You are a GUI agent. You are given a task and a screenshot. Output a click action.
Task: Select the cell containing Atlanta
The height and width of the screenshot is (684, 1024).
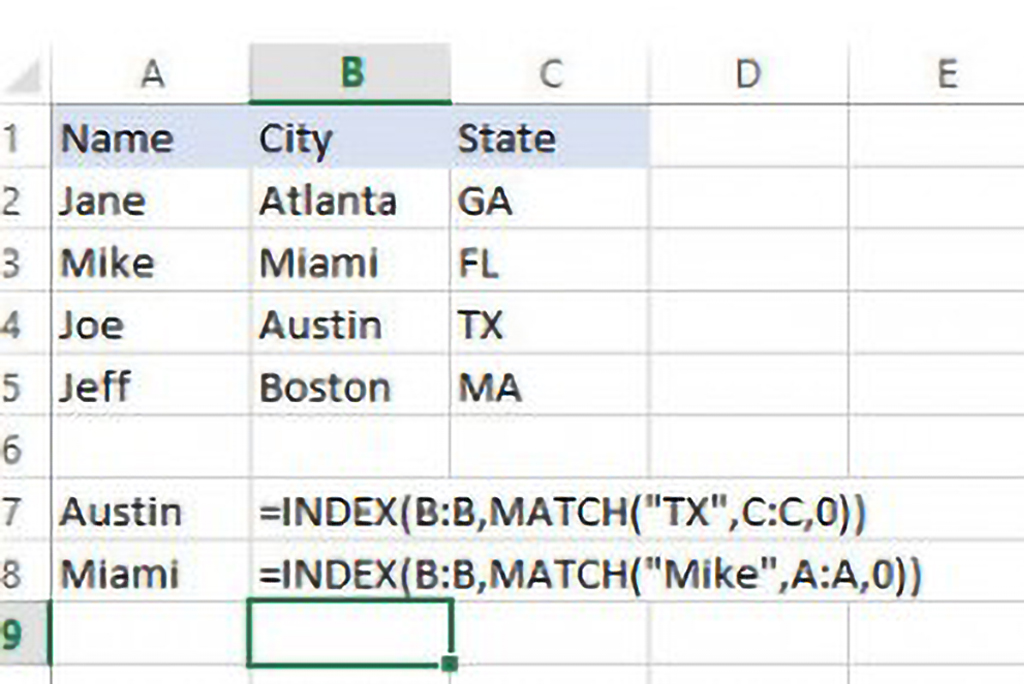pyautogui.click(x=348, y=202)
